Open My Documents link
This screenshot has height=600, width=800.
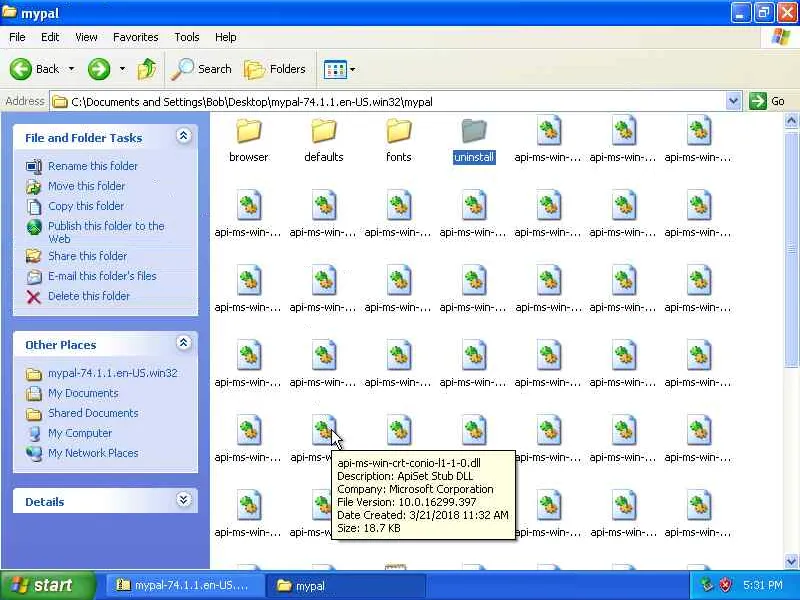(x=83, y=393)
